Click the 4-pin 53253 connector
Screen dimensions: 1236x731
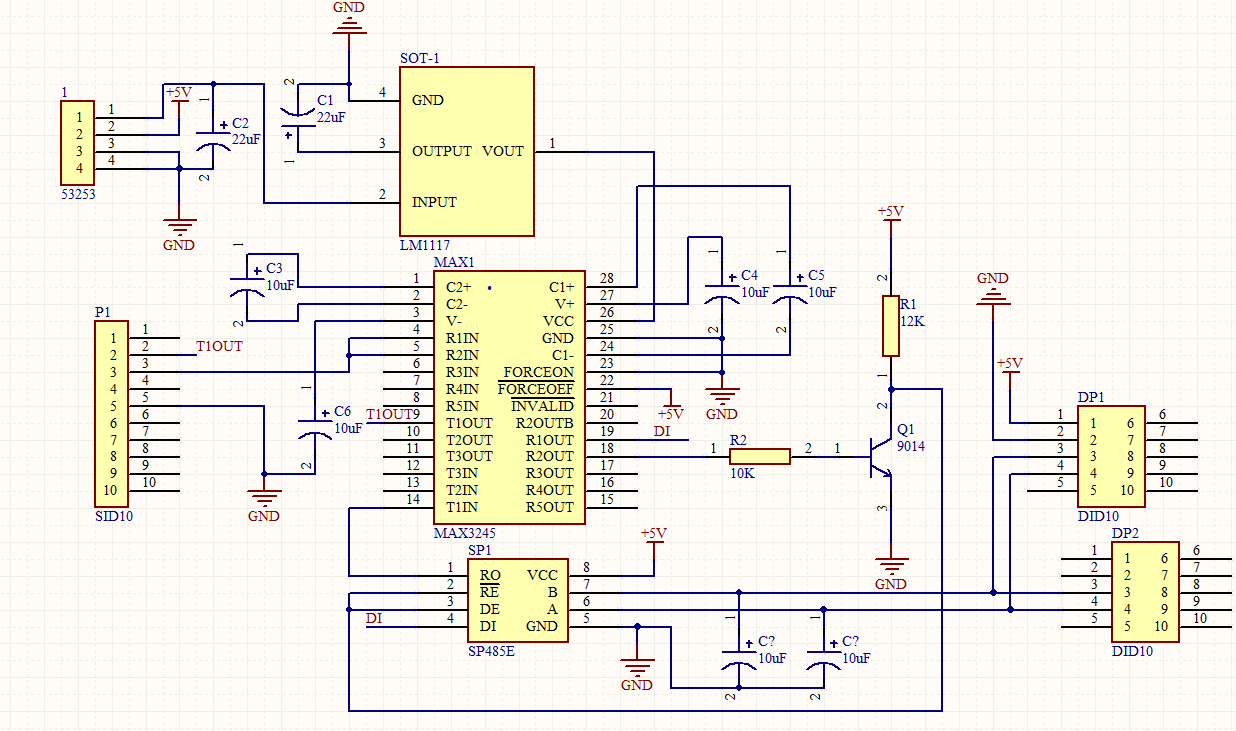[78, 142]
